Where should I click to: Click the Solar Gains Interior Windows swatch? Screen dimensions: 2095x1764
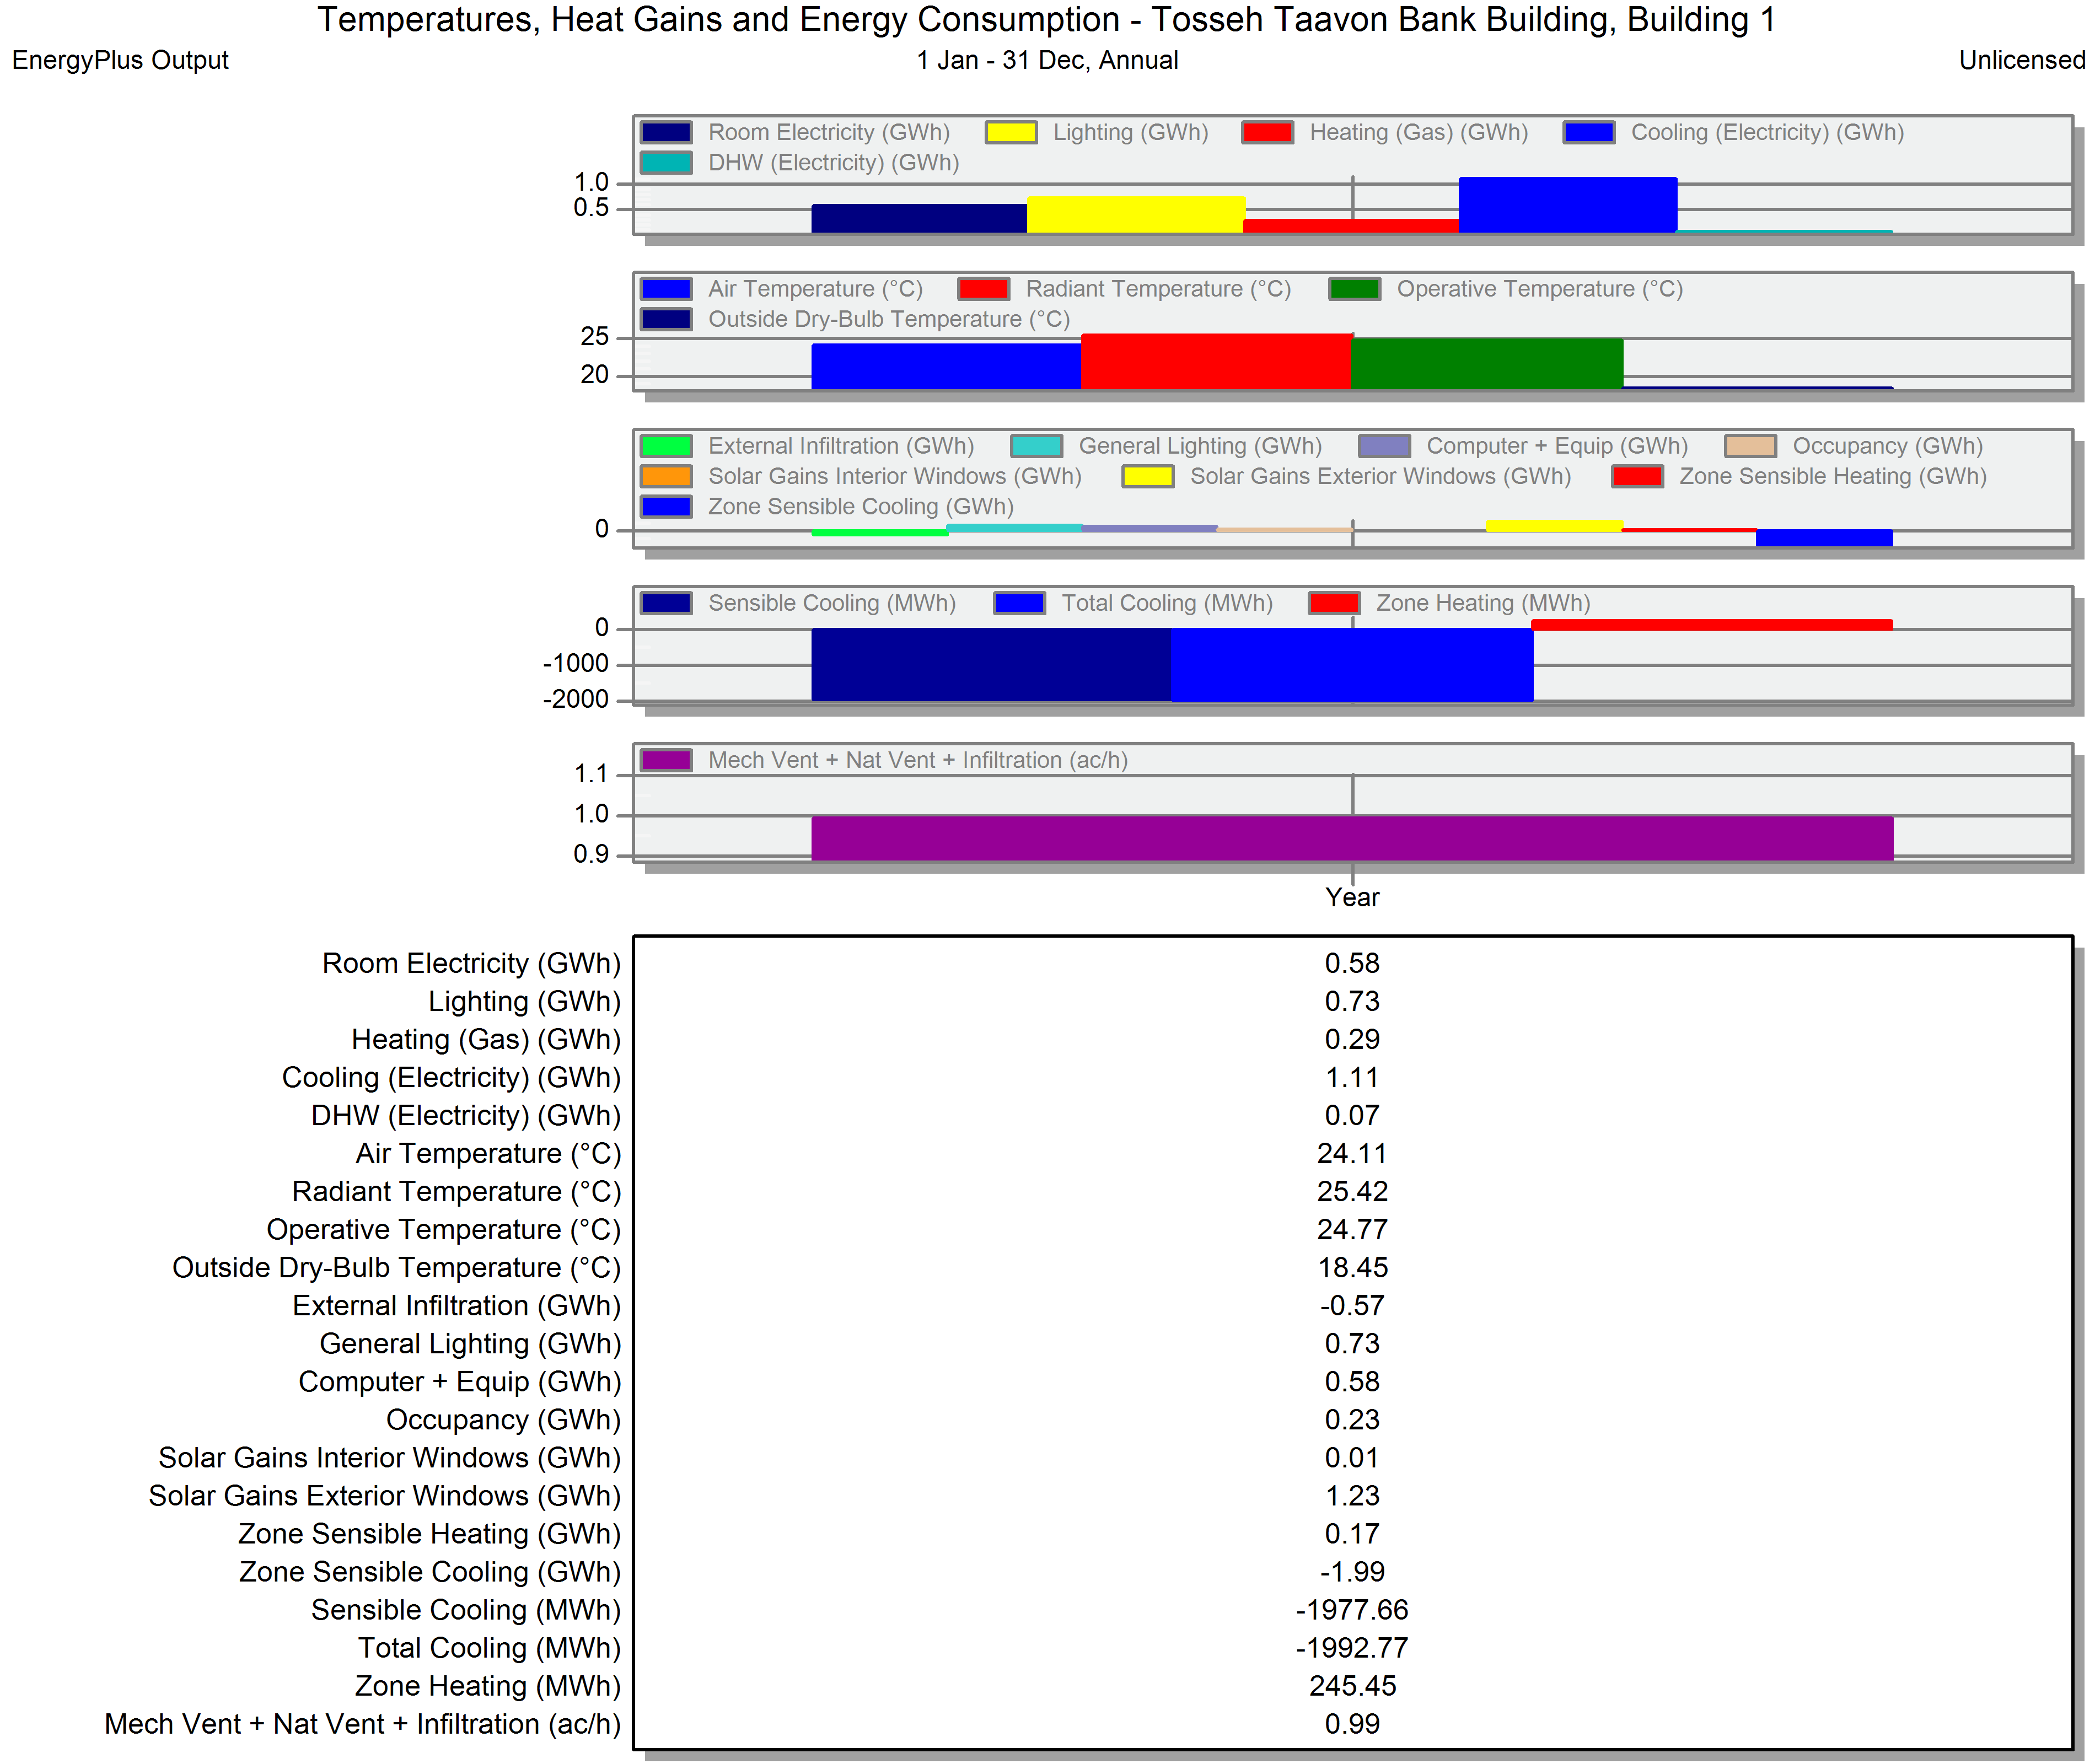666,476
